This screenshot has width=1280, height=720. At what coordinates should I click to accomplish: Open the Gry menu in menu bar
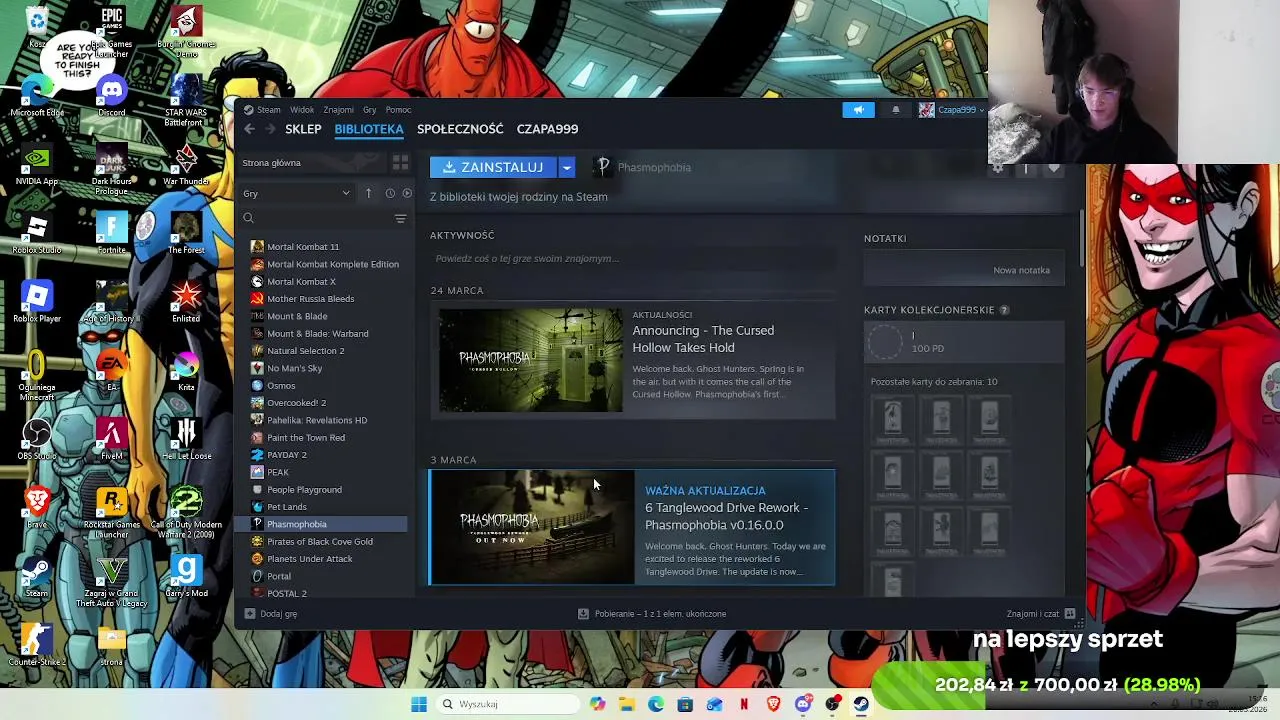pyautogui.click(x=369, y=110)
